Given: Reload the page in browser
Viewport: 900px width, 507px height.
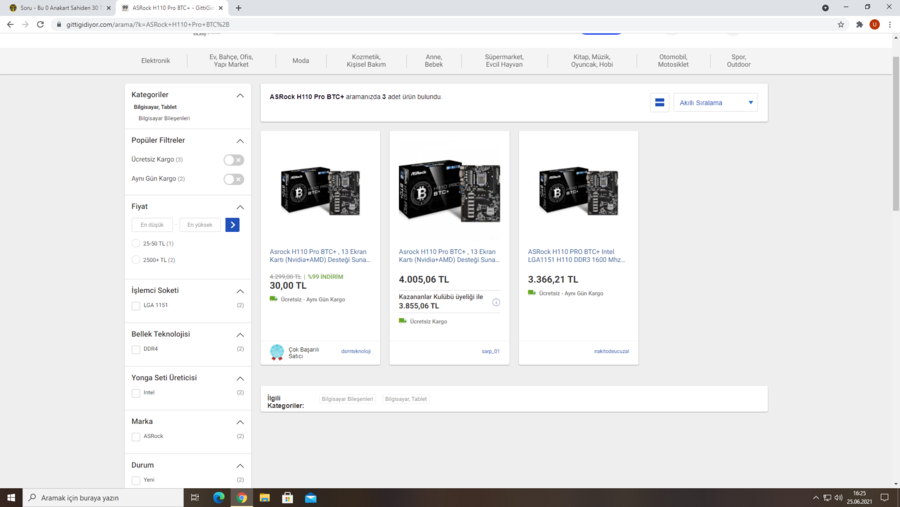Looking at the screenshot, I should [x=40, y=24].
